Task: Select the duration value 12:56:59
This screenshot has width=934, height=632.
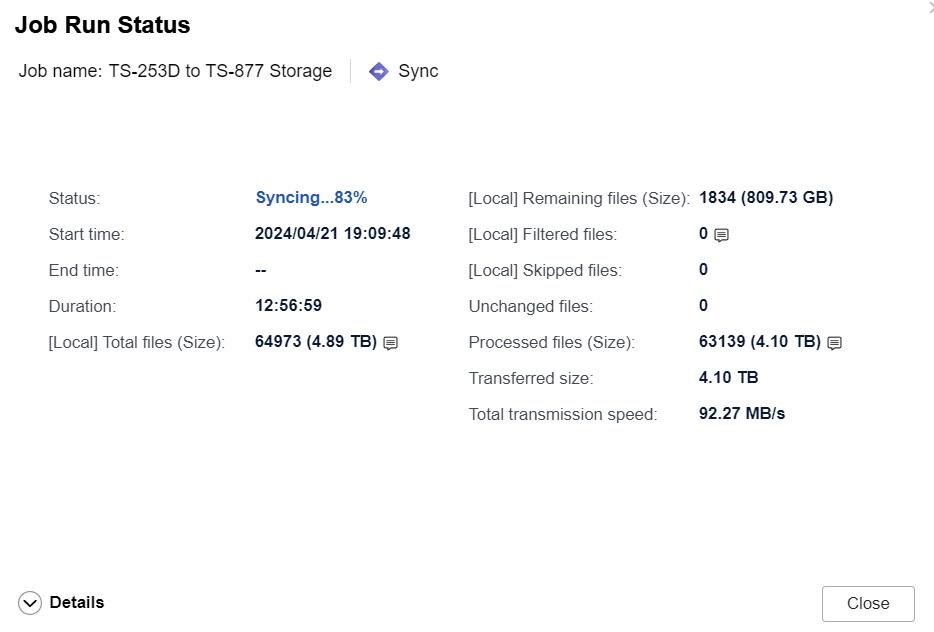Action: 288,305
